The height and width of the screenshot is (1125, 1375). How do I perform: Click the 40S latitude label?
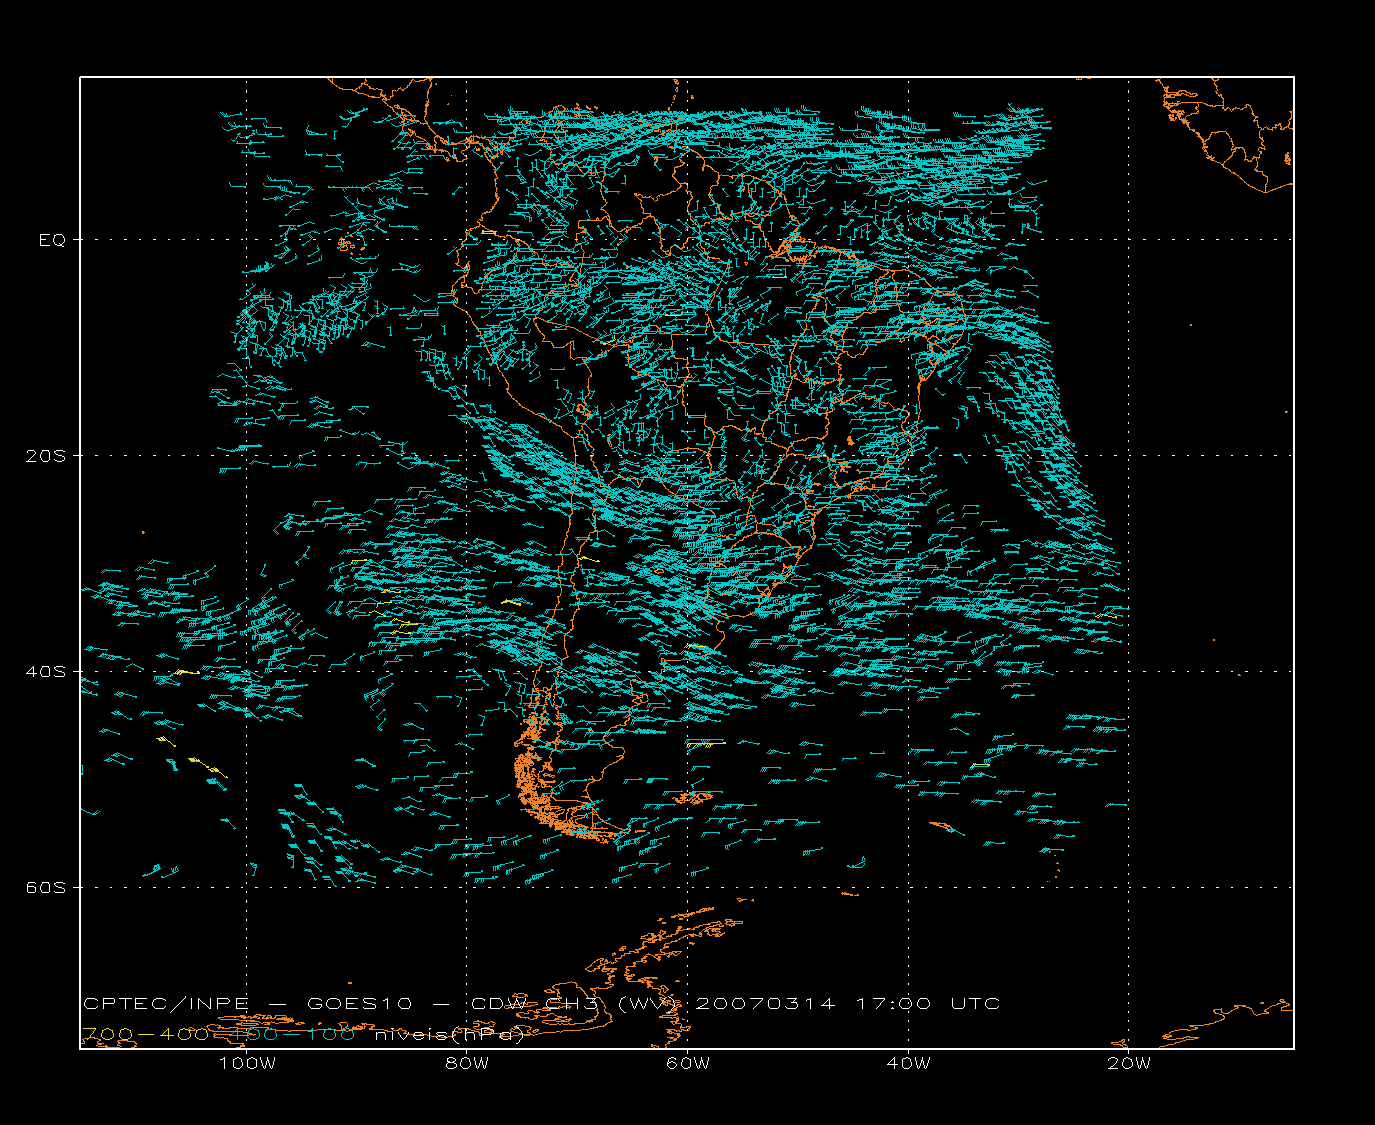pos(46,672)
